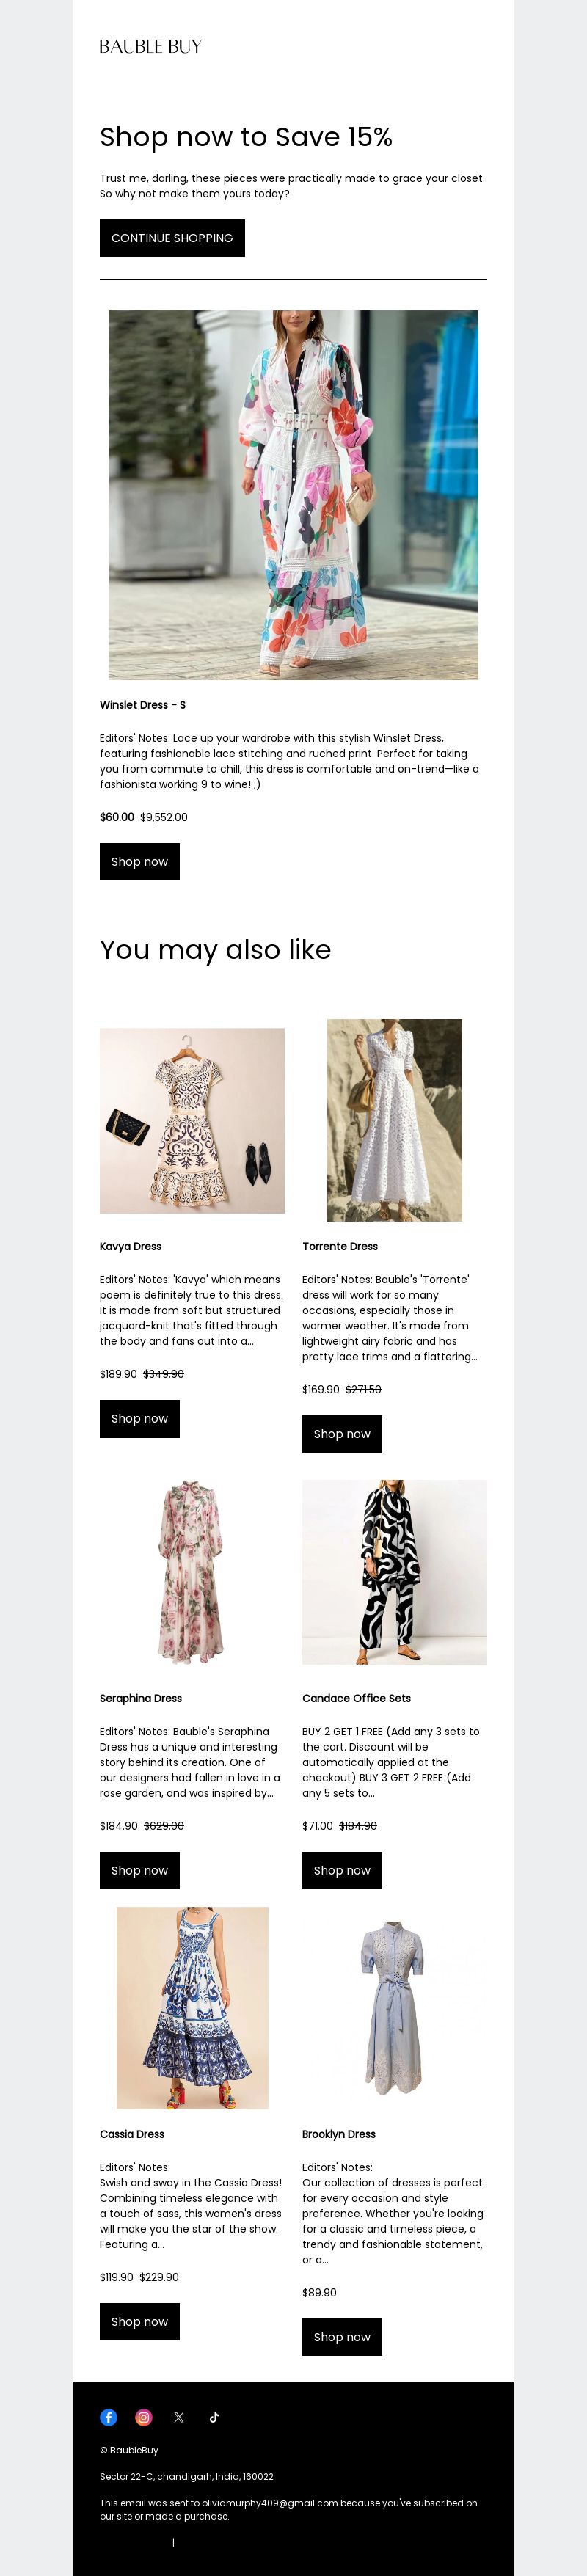Open the Cassia Dress product image
587x2576 pixels.
[x=192, y=2008]
